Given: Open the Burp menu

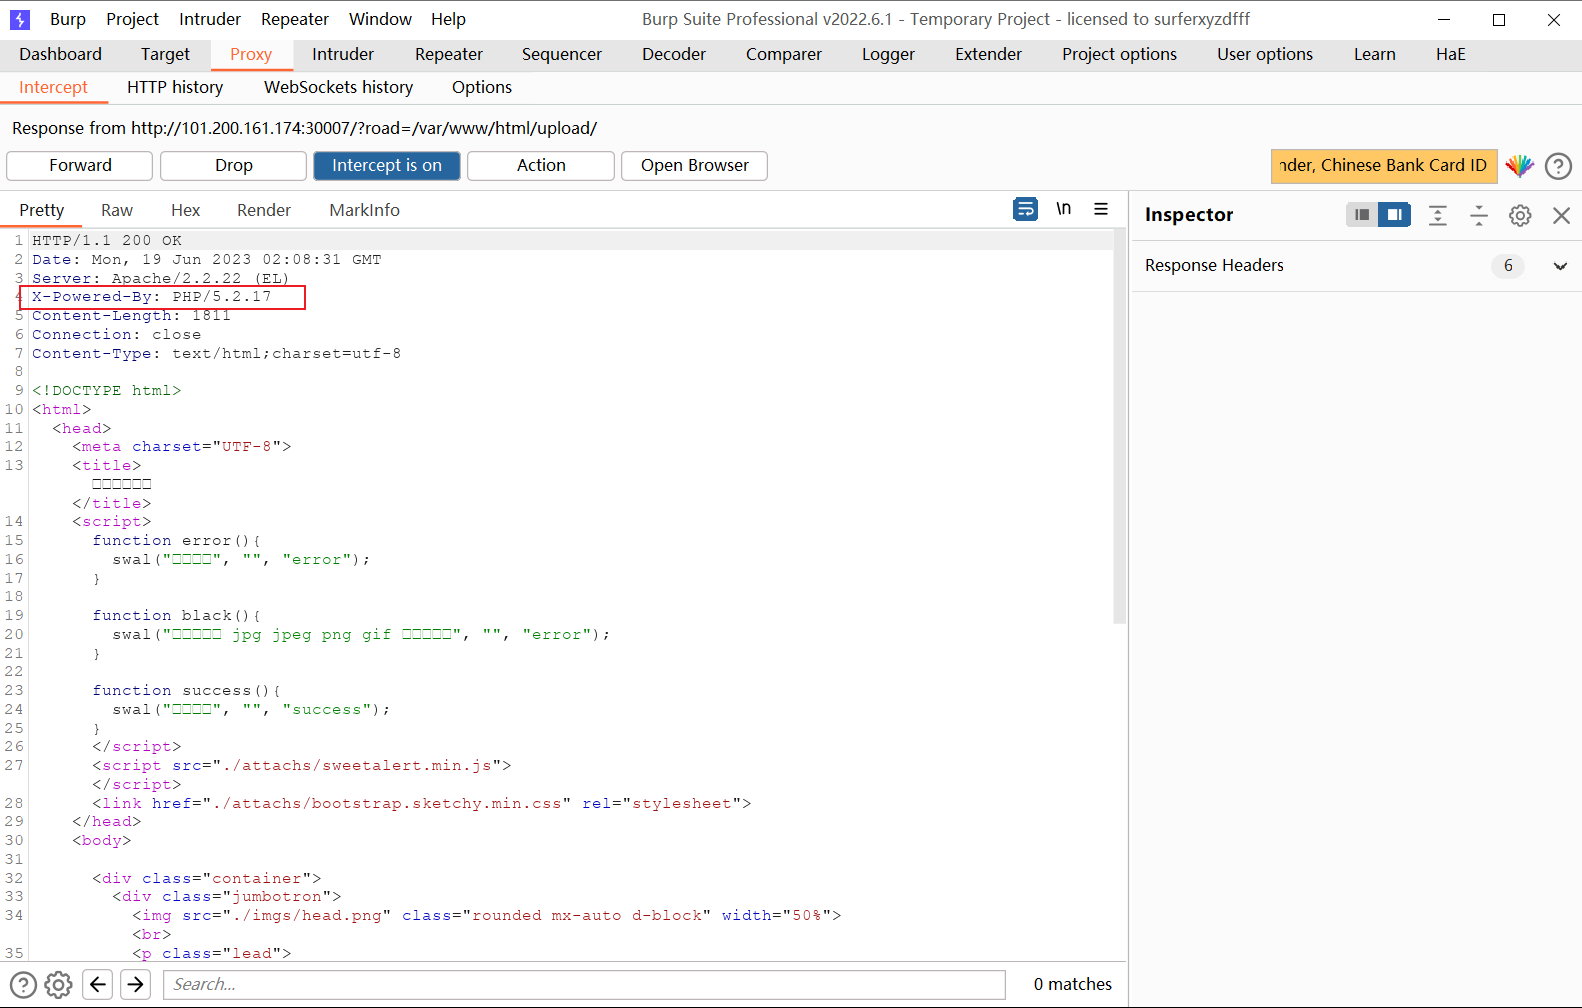Looking at the screenshot, I should click(68, 19).
